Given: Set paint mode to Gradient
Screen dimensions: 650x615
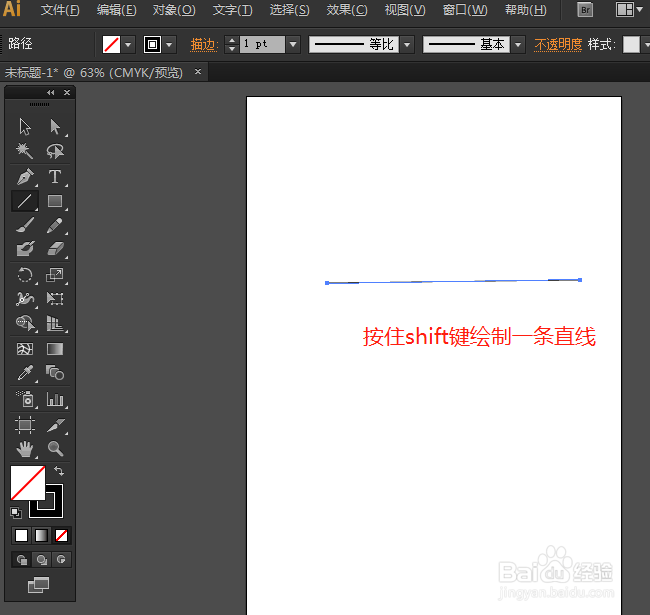Looking at the screenshot, I should 41,535.
